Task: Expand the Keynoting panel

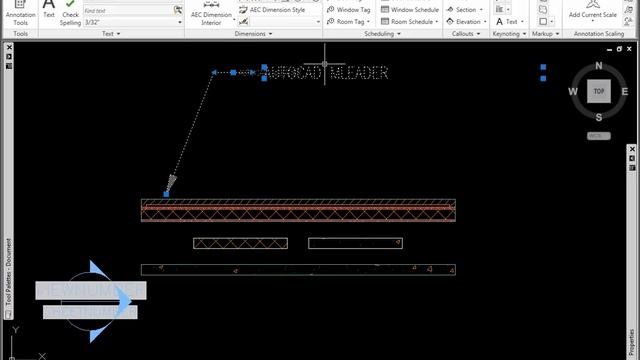Action: point(509,34)
